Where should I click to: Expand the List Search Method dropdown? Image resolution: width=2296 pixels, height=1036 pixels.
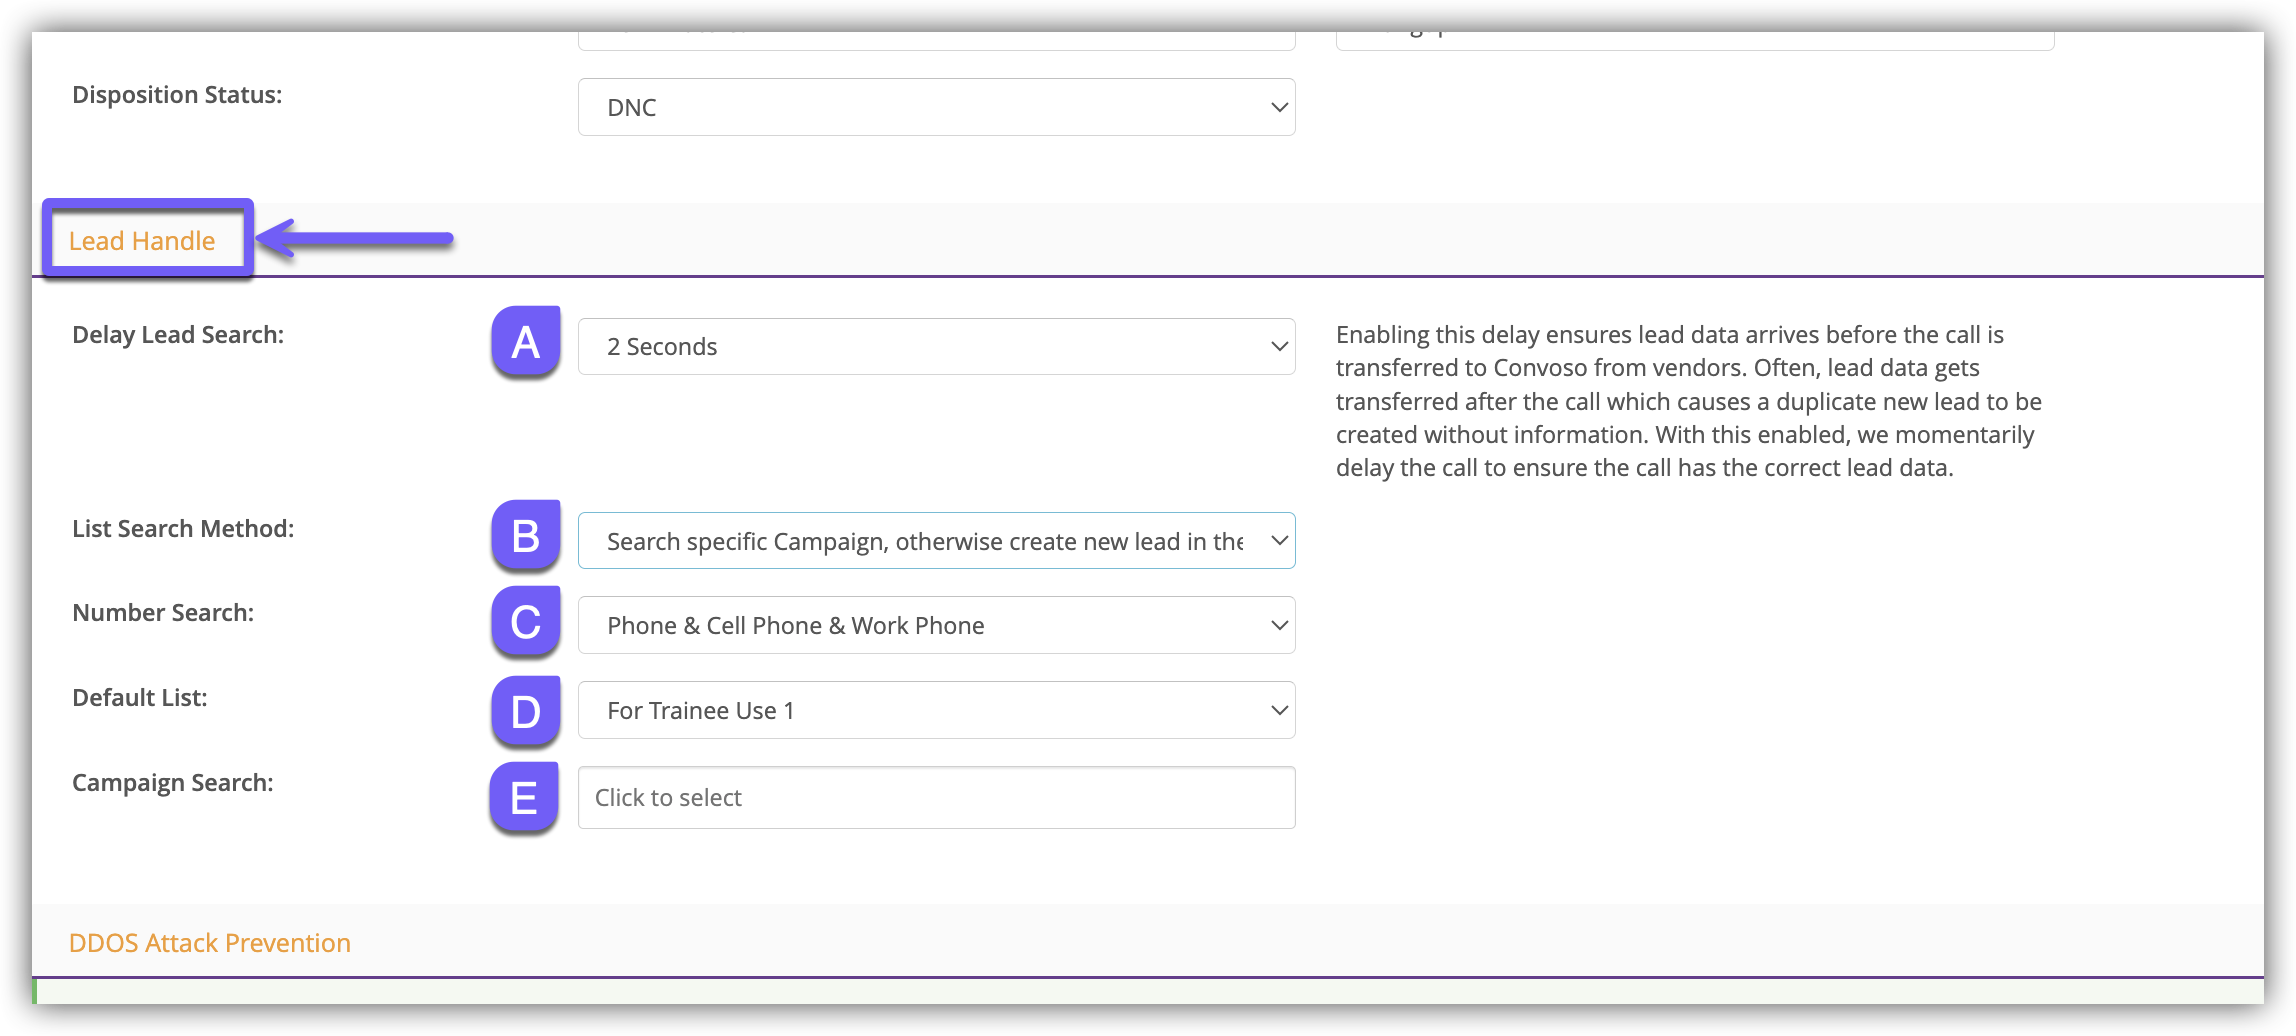click(x=936, y=541)
